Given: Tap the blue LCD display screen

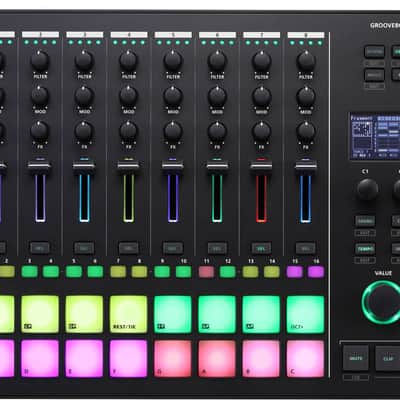Looking at the screenshot, I should pyautogui.click(x=375, y=137).
